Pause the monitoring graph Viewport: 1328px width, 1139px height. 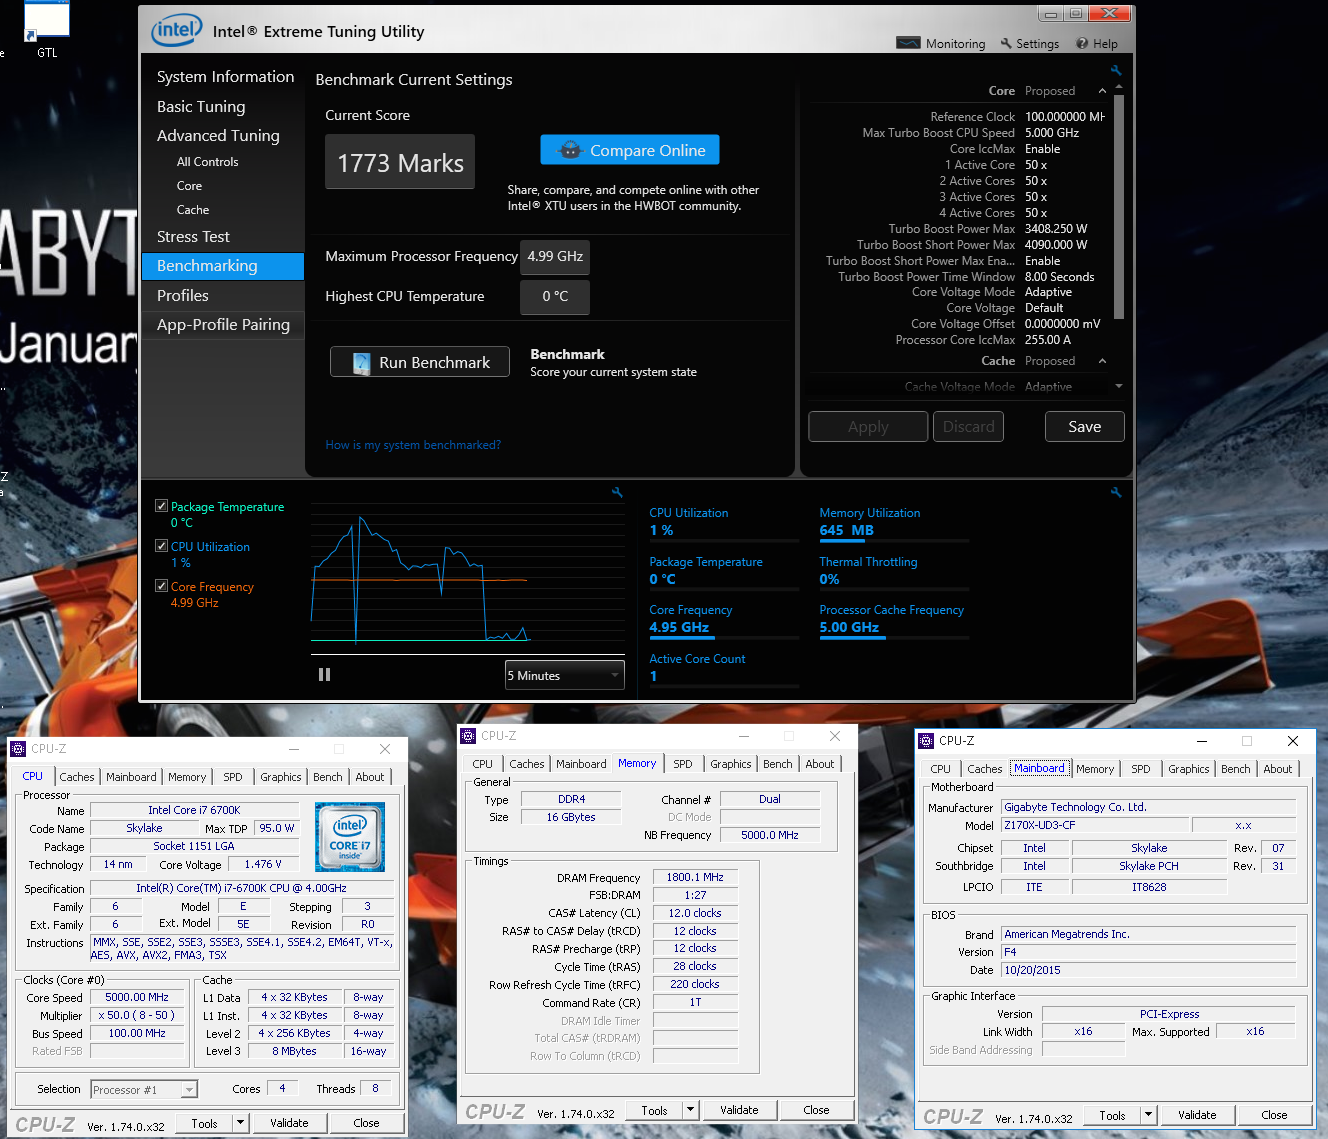point(324,675)
